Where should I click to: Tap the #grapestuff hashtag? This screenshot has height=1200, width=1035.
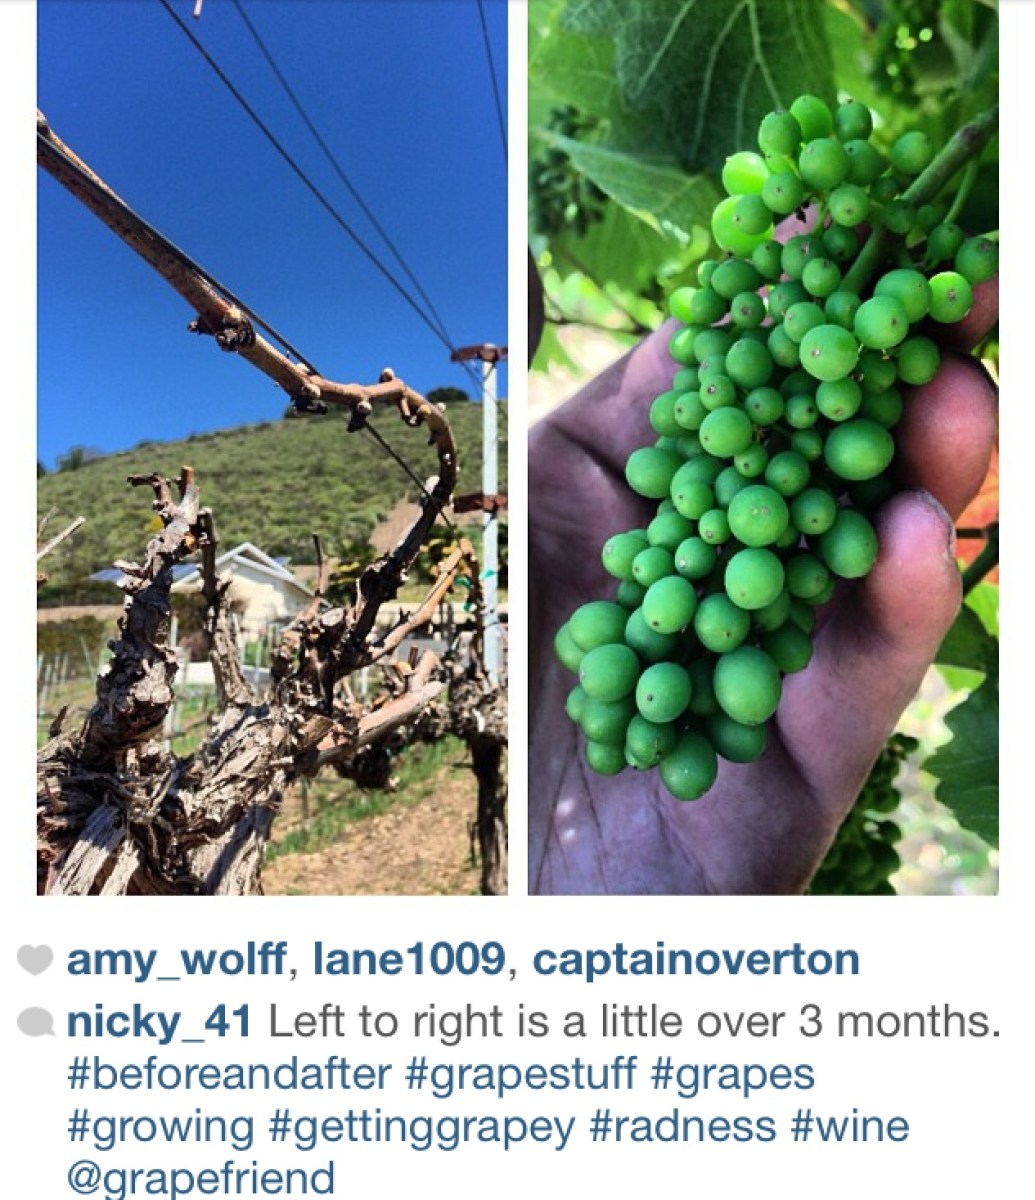point(521,1075)
